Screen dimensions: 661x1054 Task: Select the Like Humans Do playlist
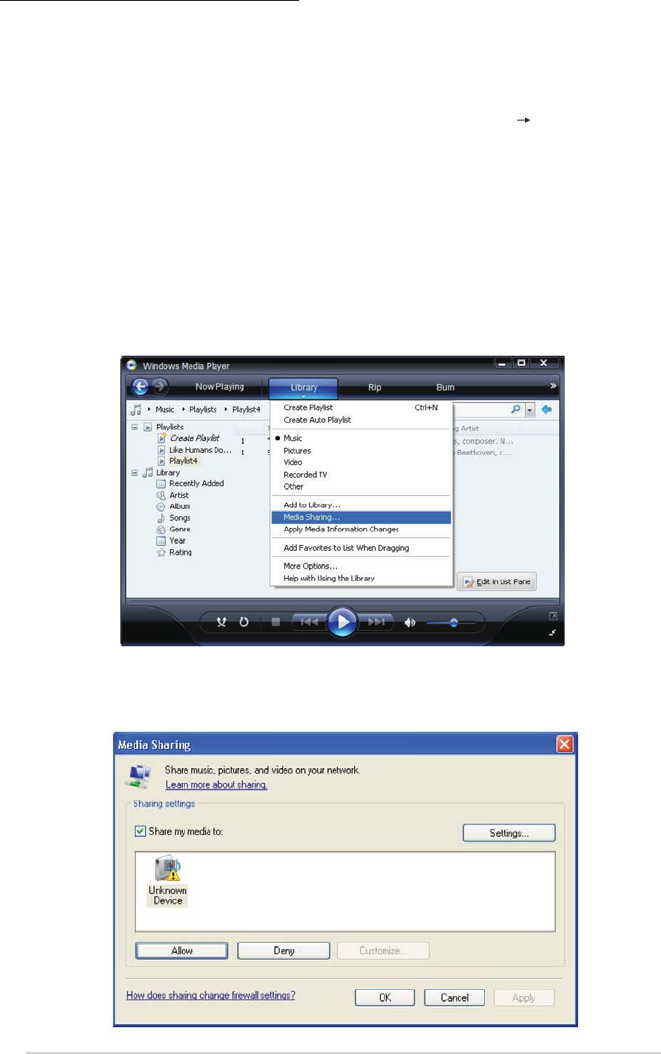200,450
